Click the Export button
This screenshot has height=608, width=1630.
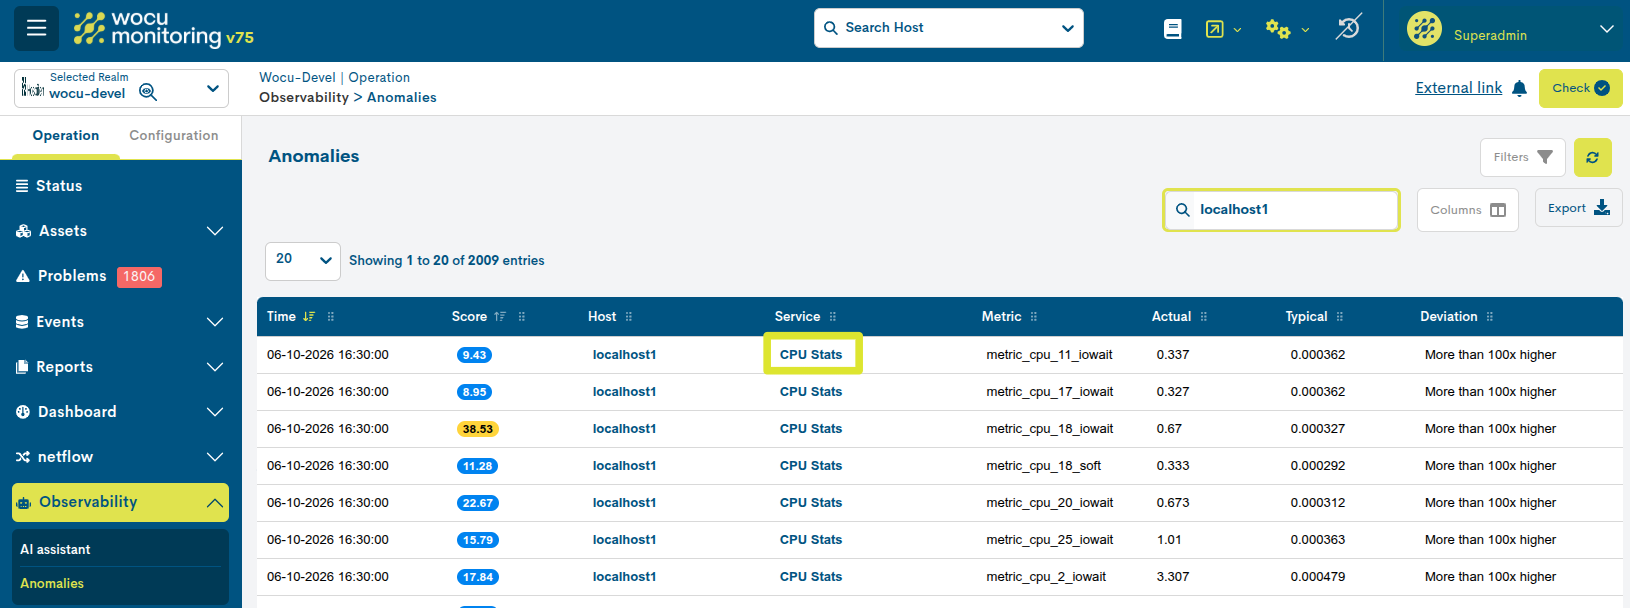1579,208
